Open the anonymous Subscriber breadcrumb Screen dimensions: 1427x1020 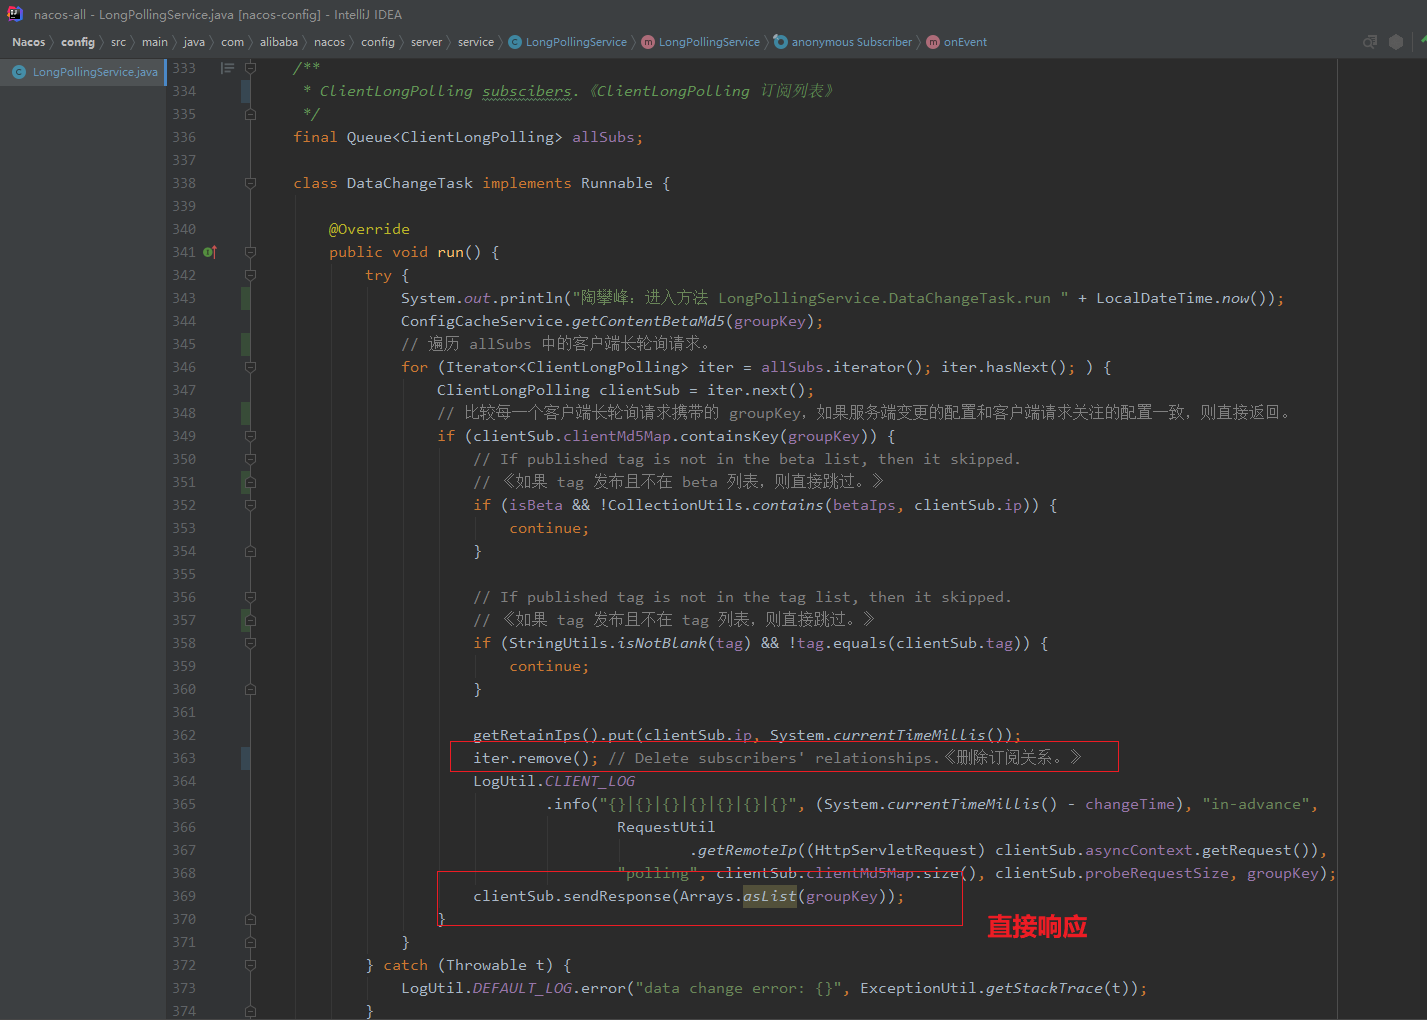pos(851,42)
